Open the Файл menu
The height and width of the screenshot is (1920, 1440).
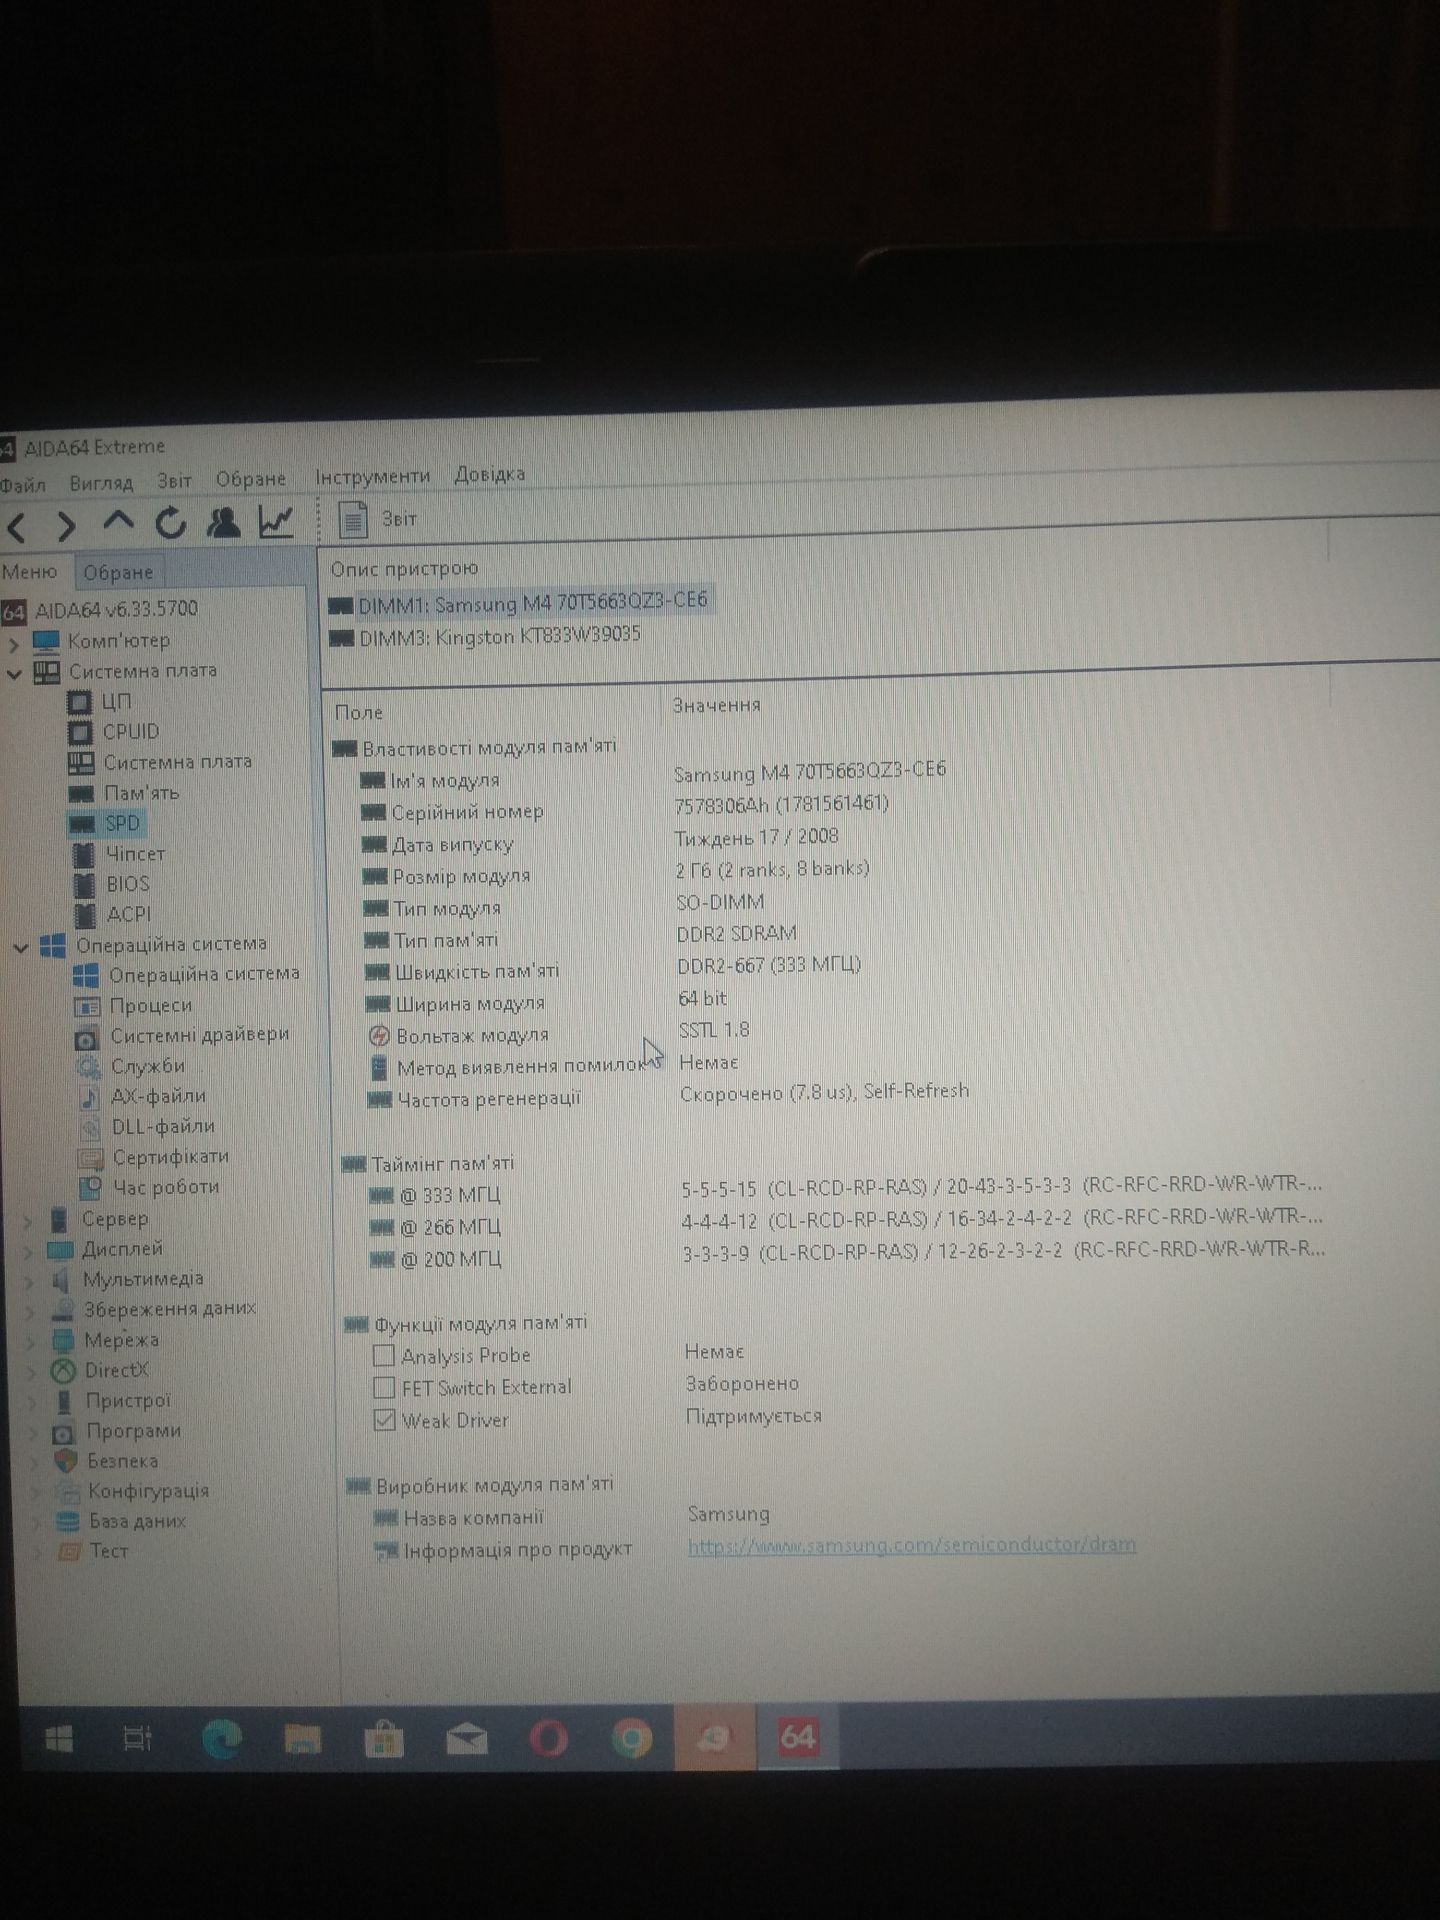tap(23, 485)
